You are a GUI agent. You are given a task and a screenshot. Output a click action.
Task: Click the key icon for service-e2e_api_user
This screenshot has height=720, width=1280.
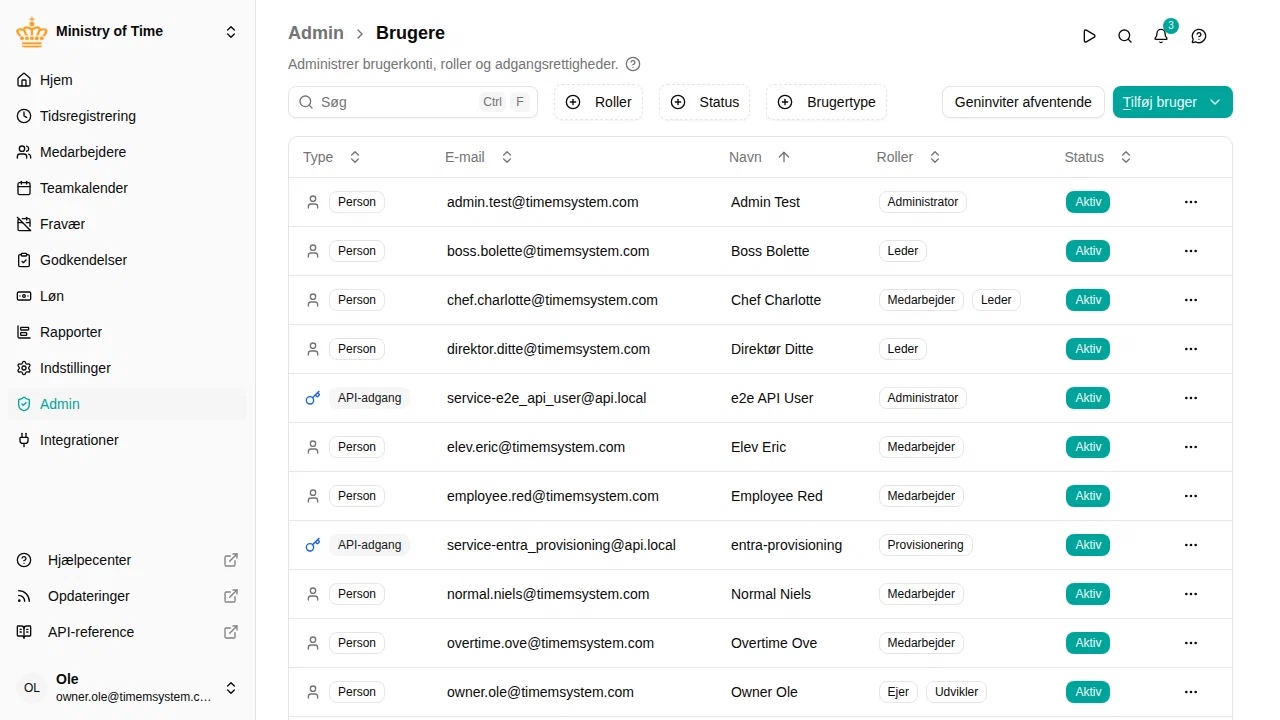(313, 398)
